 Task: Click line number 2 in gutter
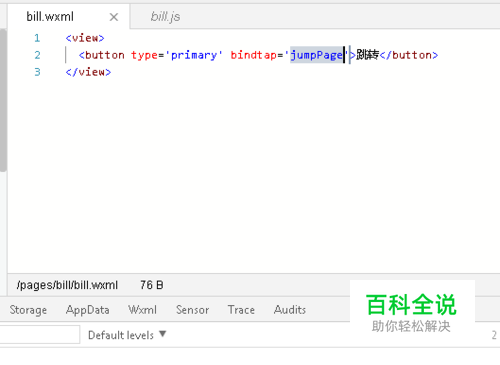pyautogui.click(x=37, y=55)
